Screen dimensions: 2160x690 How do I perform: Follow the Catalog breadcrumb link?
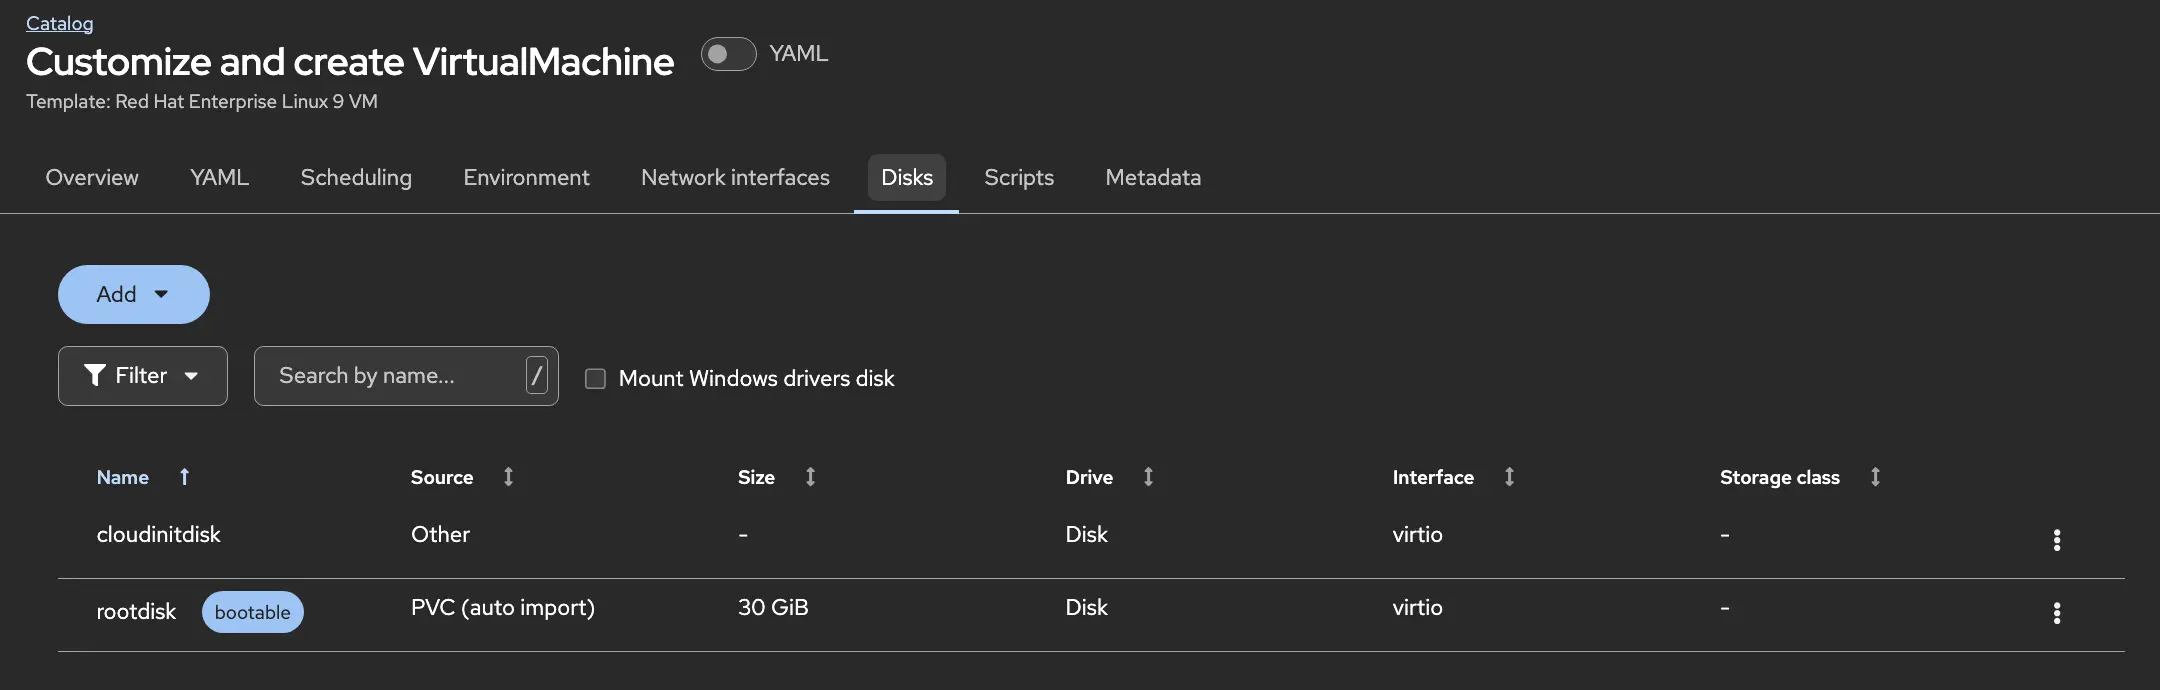pyautogui.click(x=60, y=23)
